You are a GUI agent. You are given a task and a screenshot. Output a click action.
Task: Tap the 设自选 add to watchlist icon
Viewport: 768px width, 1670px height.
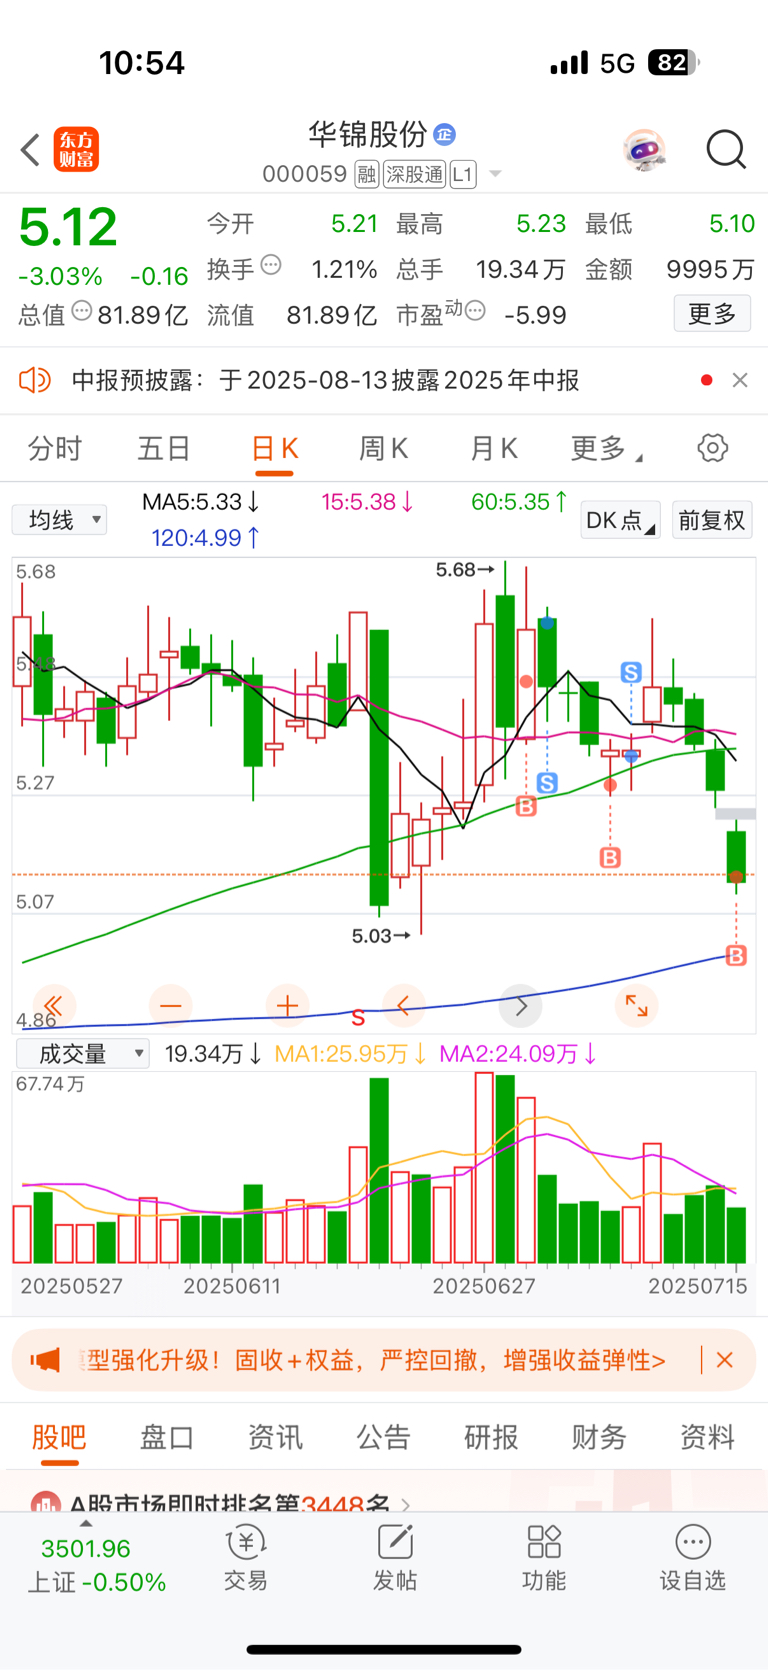click(x=693, y=1558)
